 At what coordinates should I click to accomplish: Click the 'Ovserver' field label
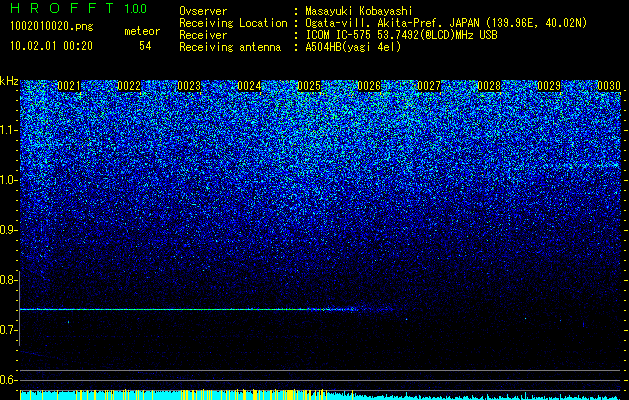pos(203,11)
